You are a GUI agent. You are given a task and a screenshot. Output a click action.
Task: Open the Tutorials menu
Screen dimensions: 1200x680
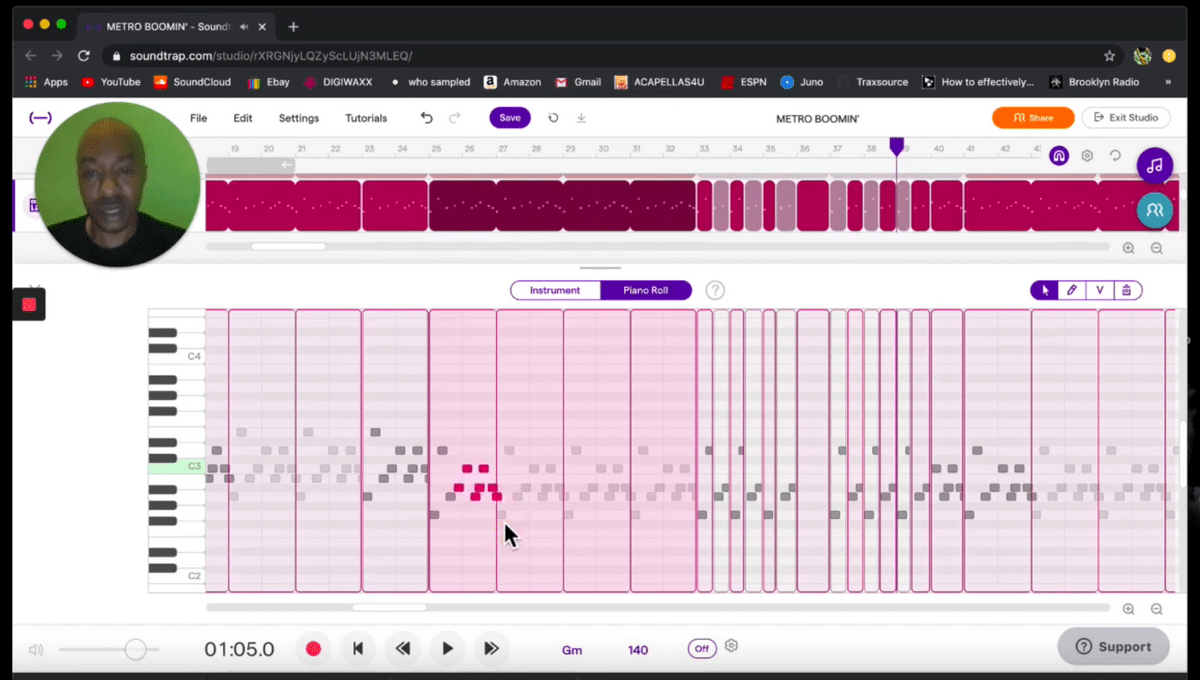(x=366, y=118)
